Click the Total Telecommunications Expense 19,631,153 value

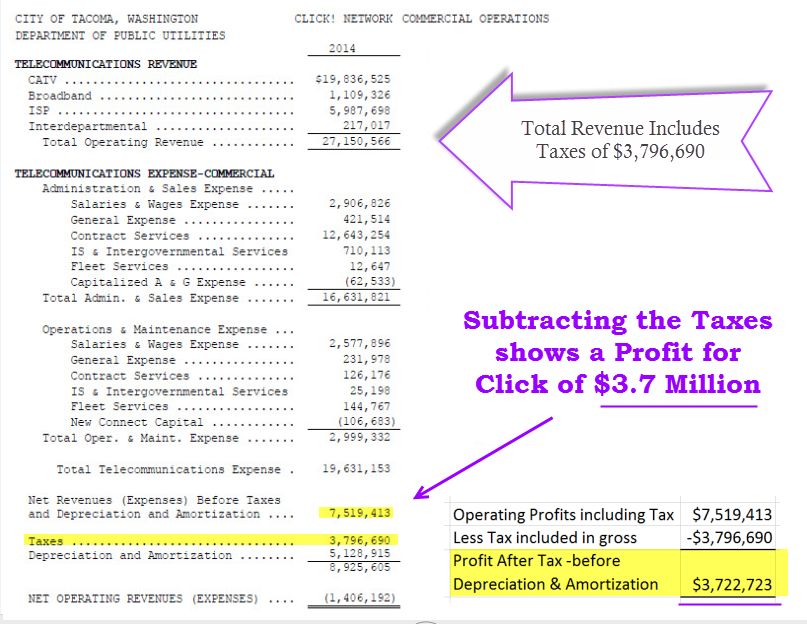pos(358,469)
